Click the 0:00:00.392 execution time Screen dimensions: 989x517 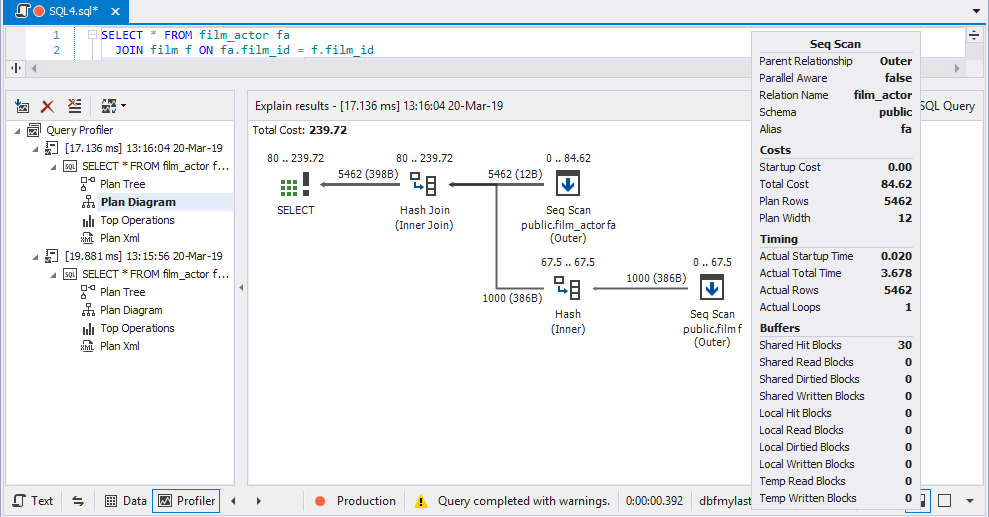pos(654,501)
